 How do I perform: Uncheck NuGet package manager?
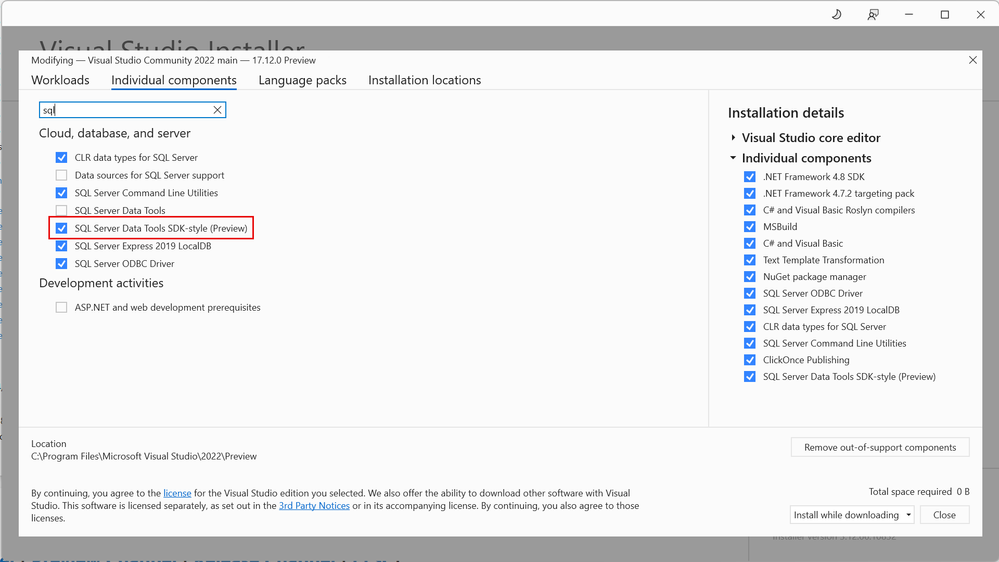click(750, 277)
